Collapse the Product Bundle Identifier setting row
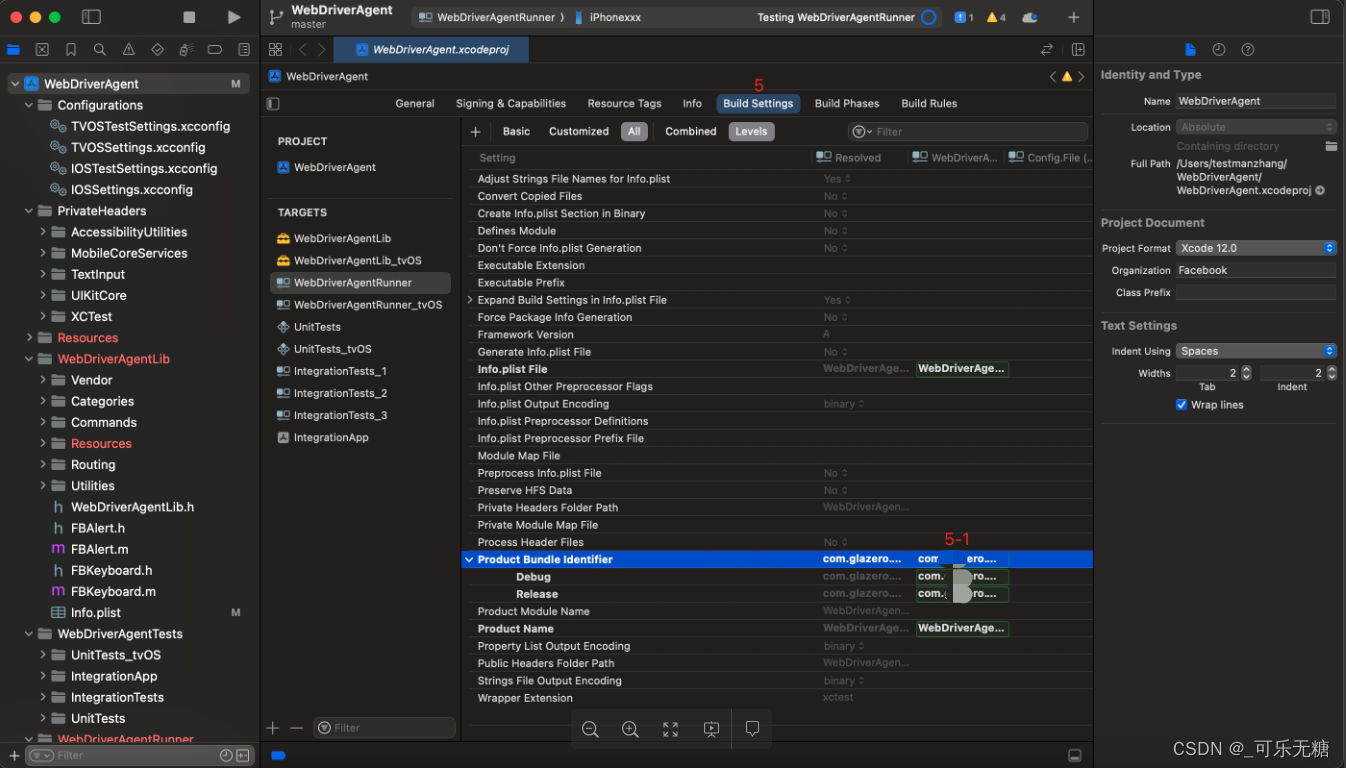1346x768 pixels. pos(469,559)
